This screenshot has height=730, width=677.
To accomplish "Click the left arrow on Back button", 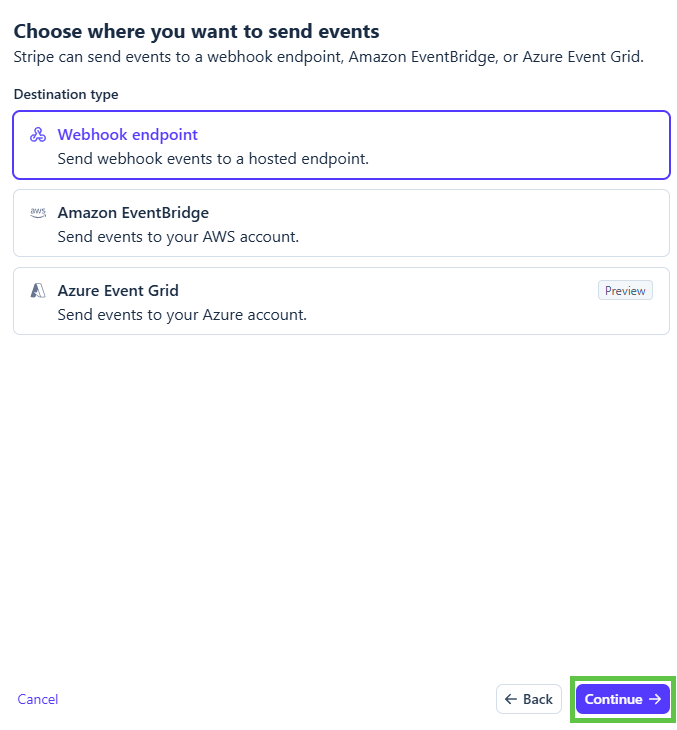I will [x=511, y=699].
